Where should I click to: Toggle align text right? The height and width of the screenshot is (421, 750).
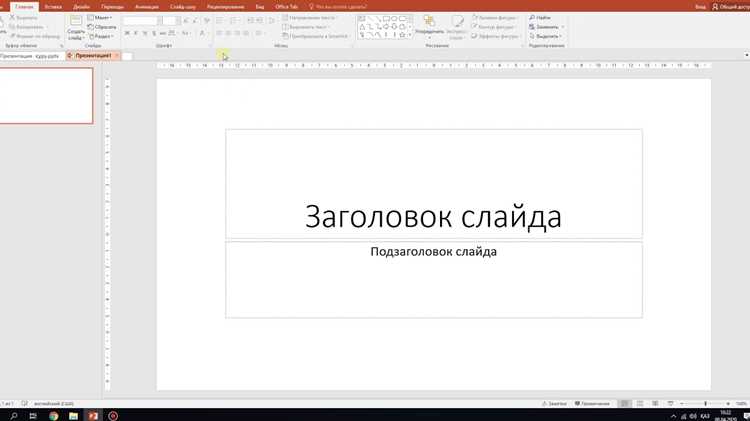[x=237, y=33]
